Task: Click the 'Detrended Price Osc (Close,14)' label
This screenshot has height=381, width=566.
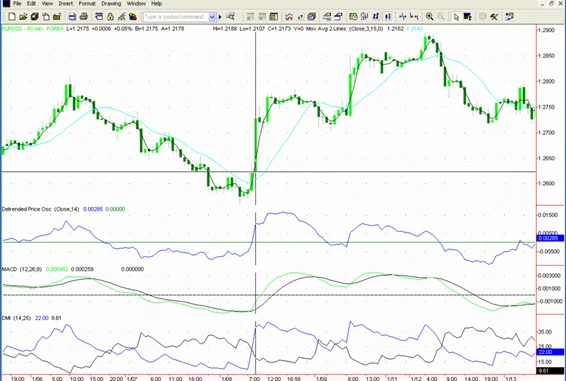Action: click(40, 209)
